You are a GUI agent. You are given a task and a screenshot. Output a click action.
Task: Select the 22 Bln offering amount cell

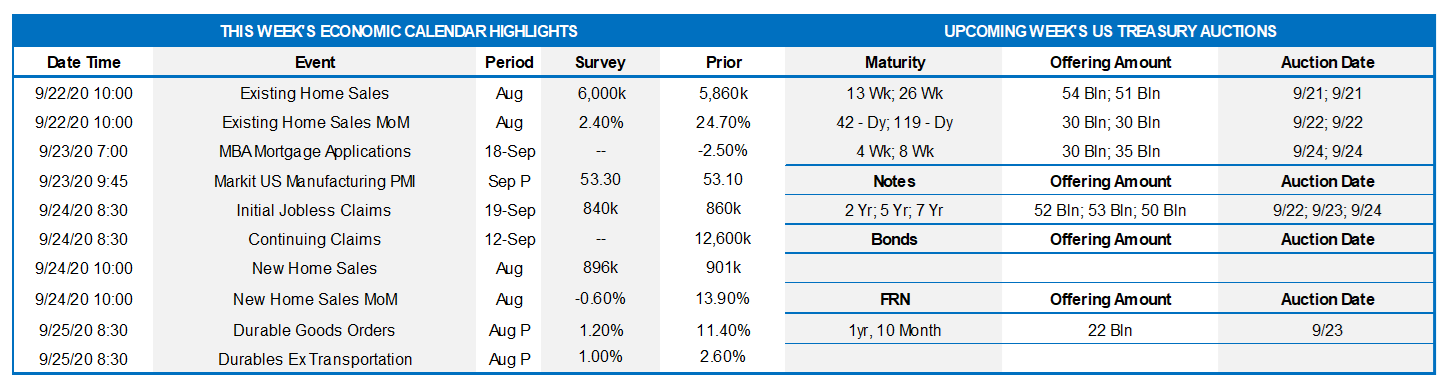[1109, 330]
